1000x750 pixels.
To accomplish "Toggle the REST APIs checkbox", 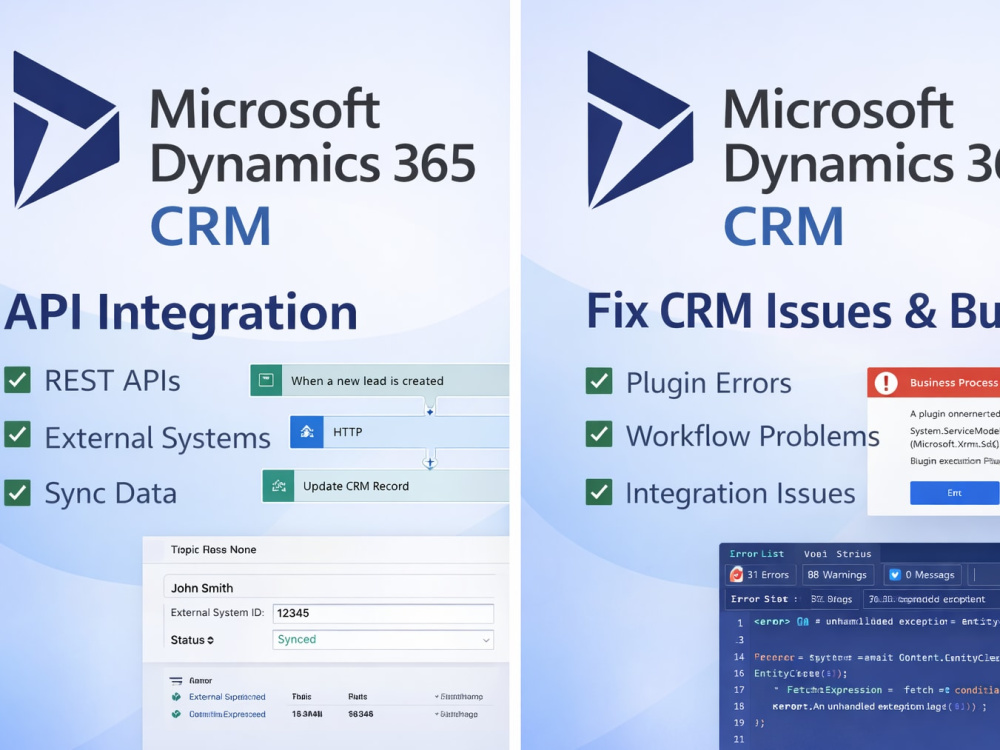I will (x=17, y=380).
